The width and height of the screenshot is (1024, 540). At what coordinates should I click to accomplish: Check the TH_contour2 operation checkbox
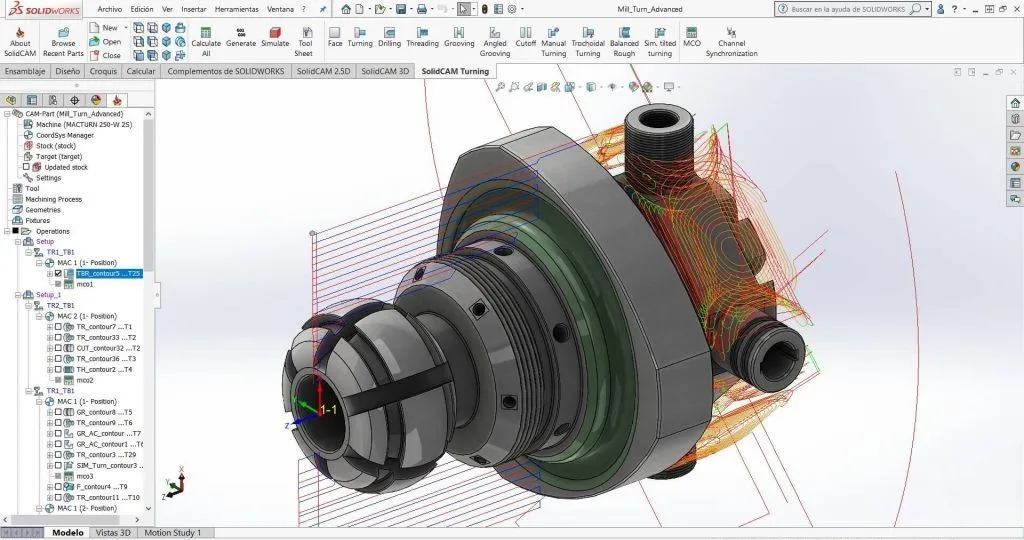[58, 370]
